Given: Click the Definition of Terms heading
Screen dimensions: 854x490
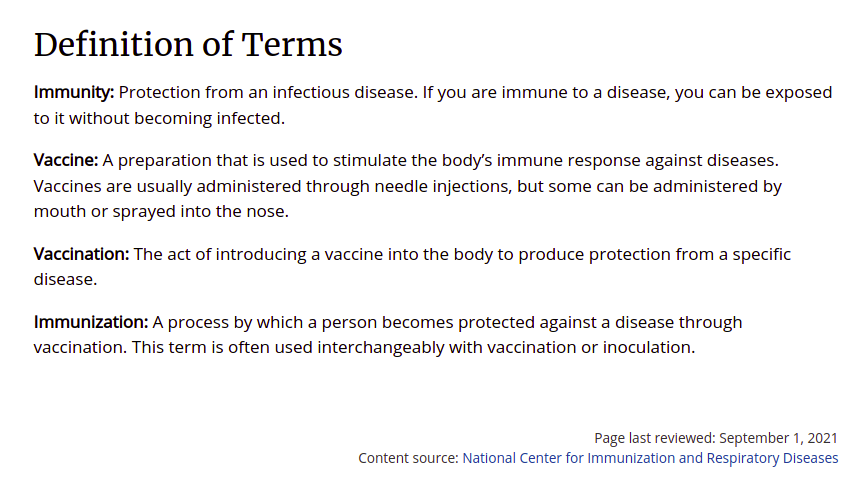Looking at the screenshot, I should tap(188, 44).
